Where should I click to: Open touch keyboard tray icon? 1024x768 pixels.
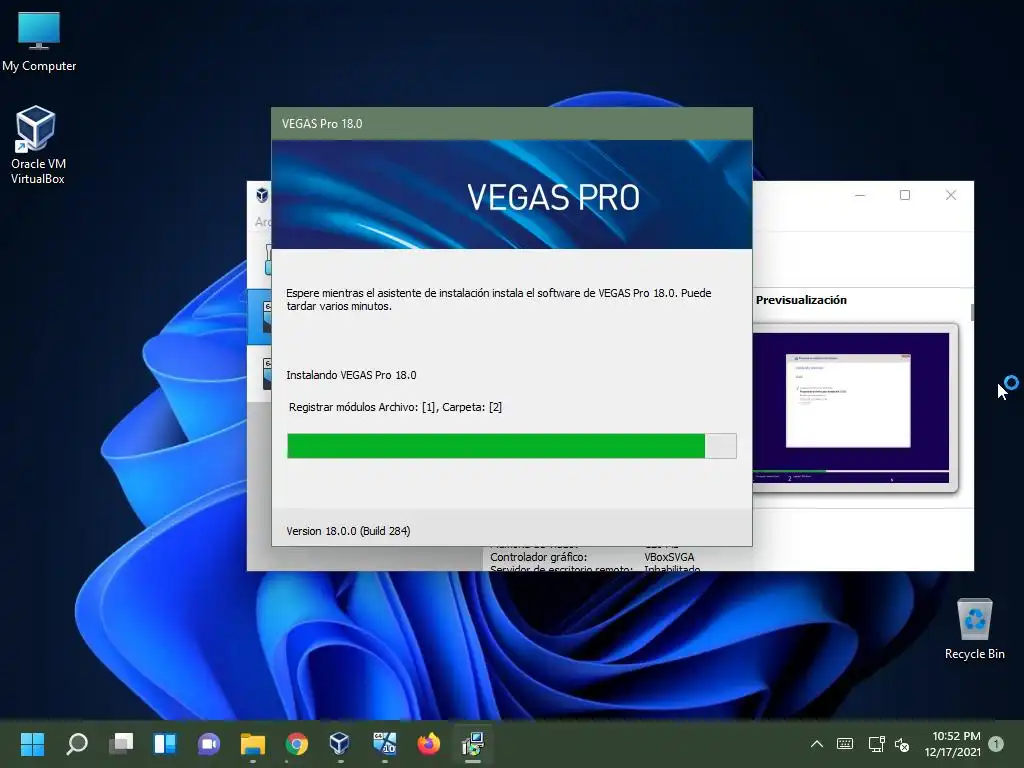[x=845, y=744]
